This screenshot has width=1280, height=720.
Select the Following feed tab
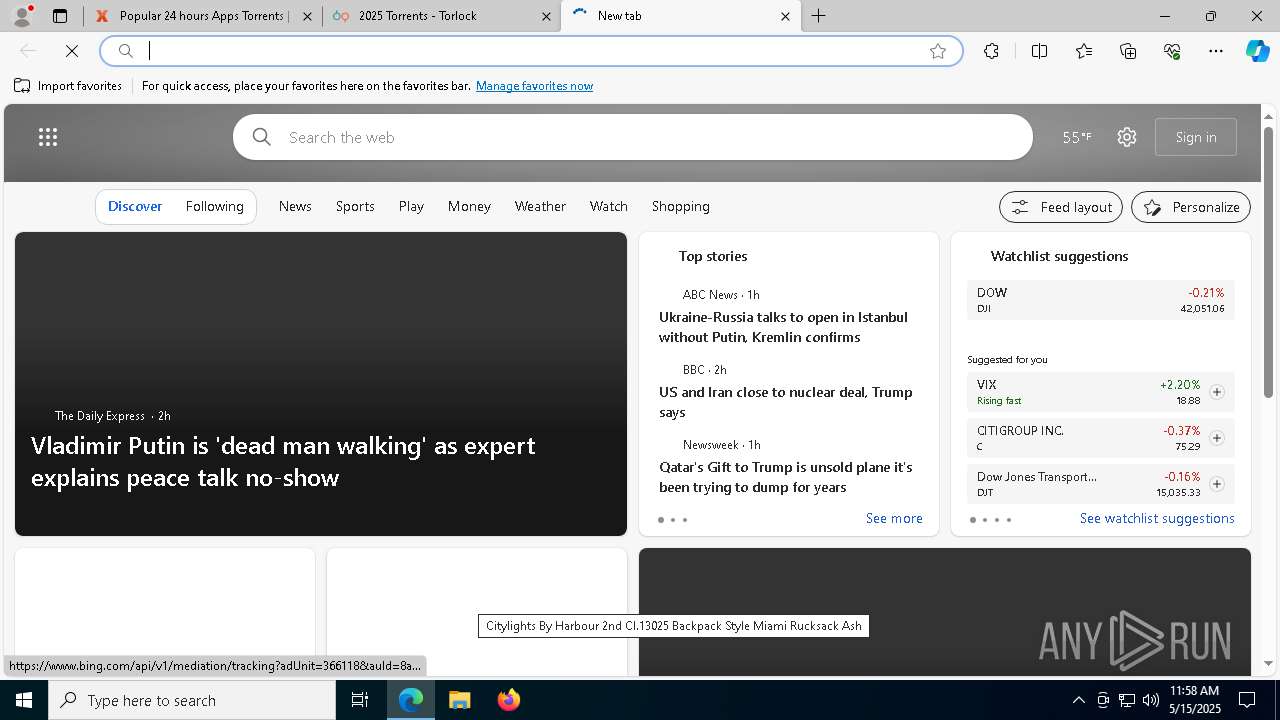[215, 206]
